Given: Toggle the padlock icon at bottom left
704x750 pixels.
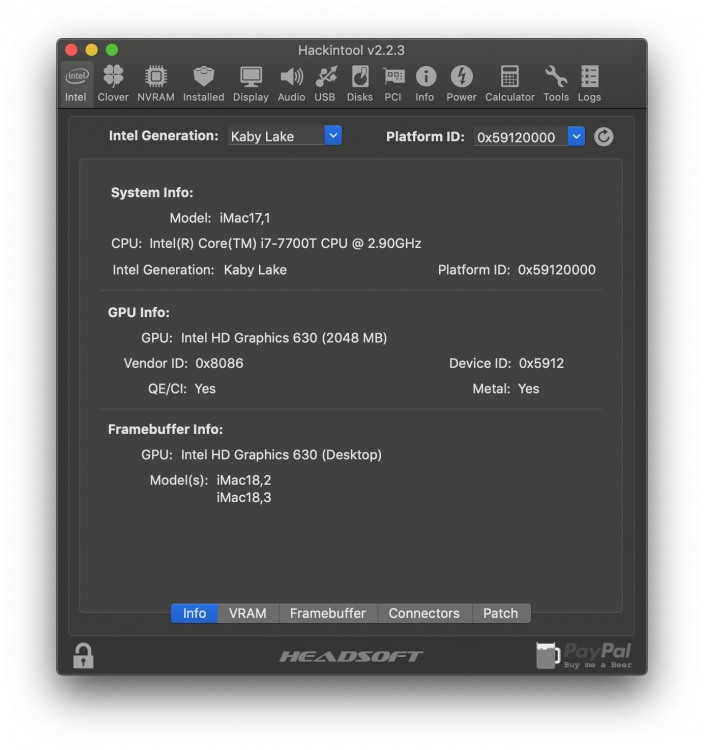Looking at the screenshot, I should (x=83, y=656).
